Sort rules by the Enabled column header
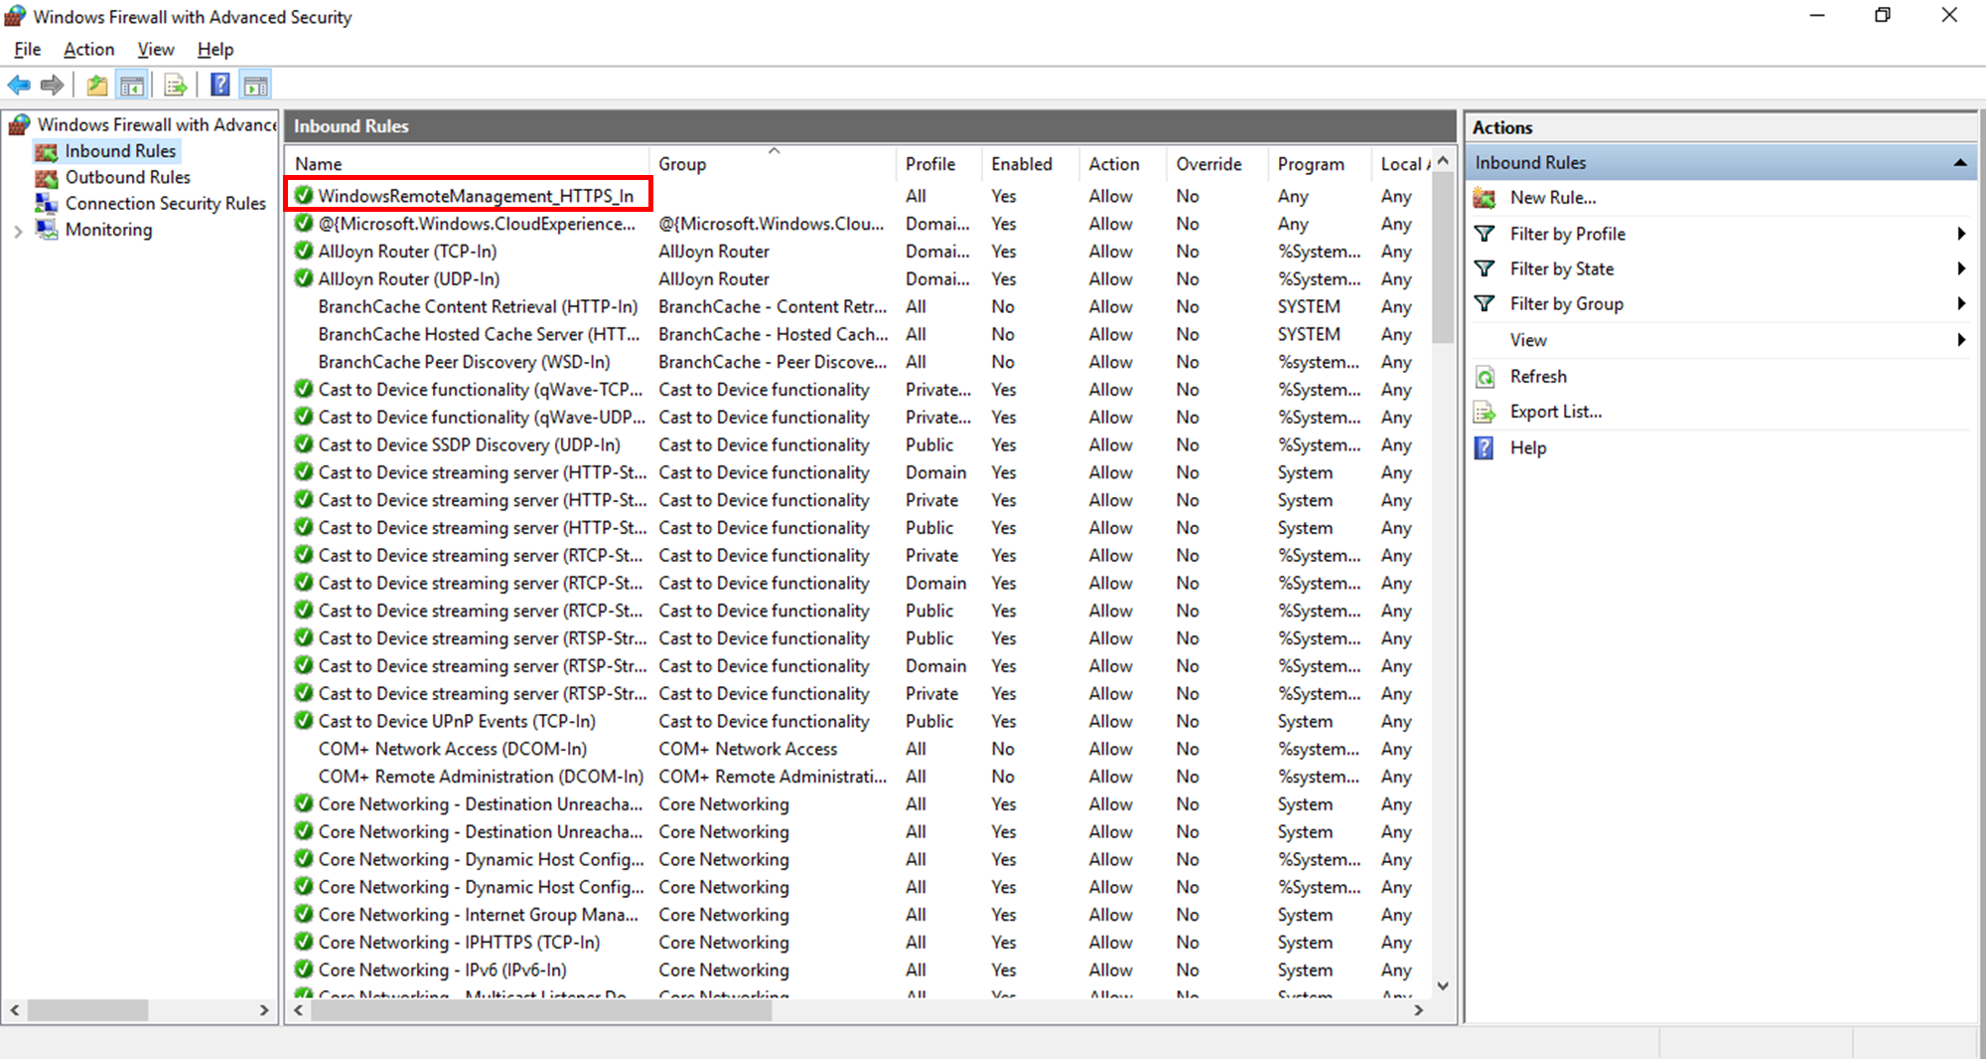 1030,164
